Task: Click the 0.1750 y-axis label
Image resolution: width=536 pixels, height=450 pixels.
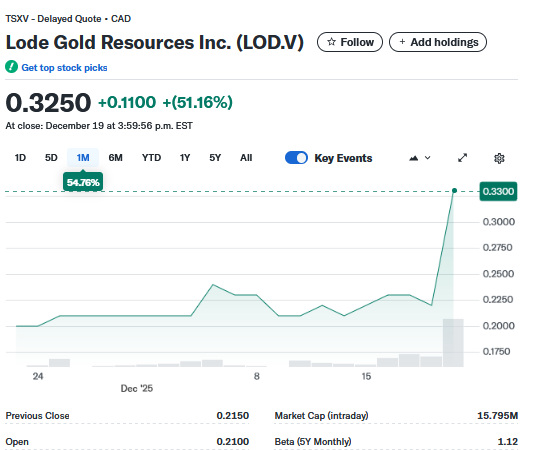Action: (496, 352)
